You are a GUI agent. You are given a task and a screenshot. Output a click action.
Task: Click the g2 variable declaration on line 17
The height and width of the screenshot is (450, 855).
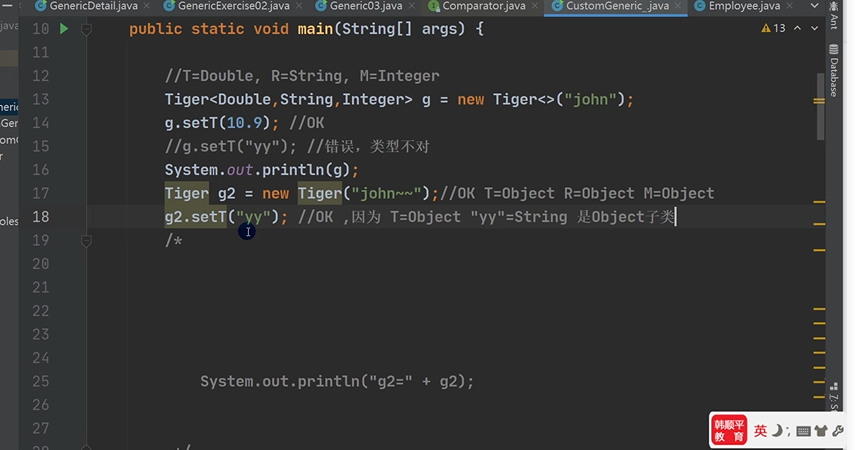226,194
